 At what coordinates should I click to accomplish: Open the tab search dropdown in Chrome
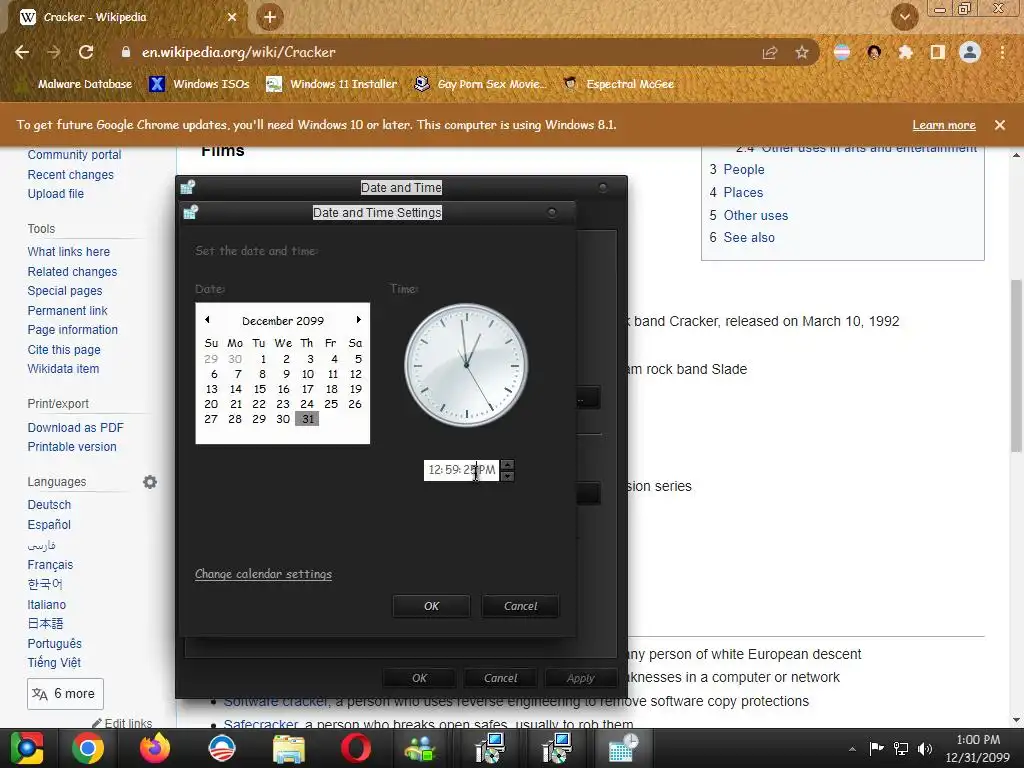(904, 17)
